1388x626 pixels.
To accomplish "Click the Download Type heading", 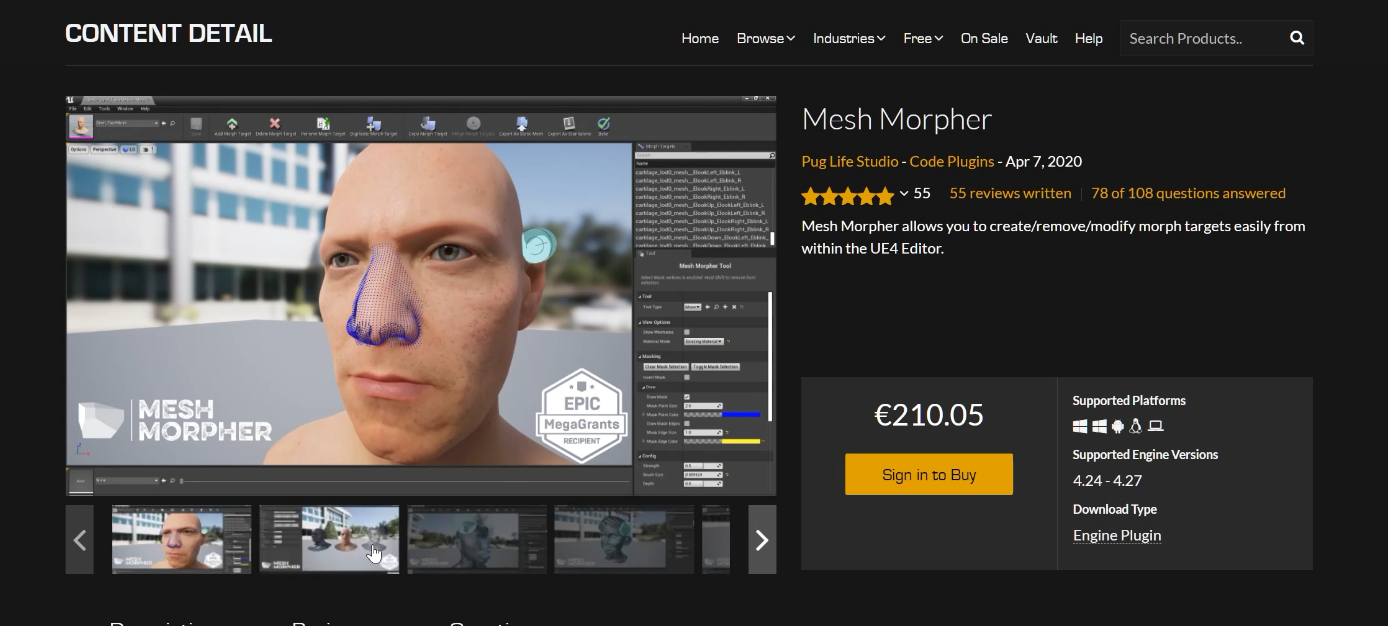I will (x=1115, y=510).
